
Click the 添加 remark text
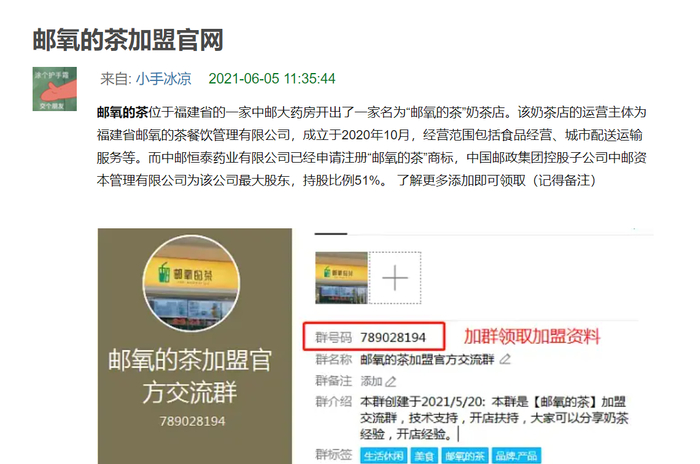point(371,381)
